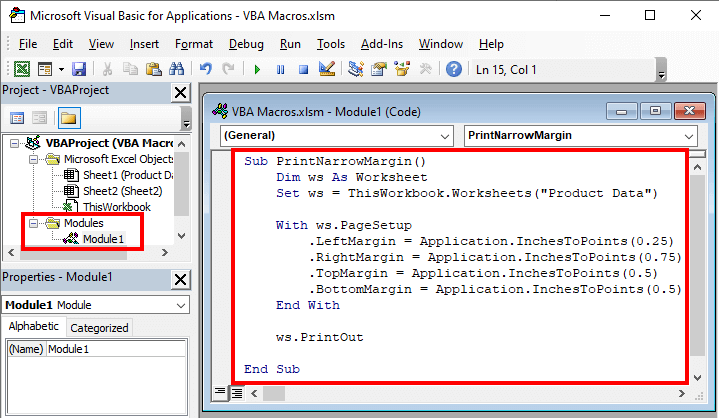Click the Project tree scroll-down arrow

tap(182, 236)
